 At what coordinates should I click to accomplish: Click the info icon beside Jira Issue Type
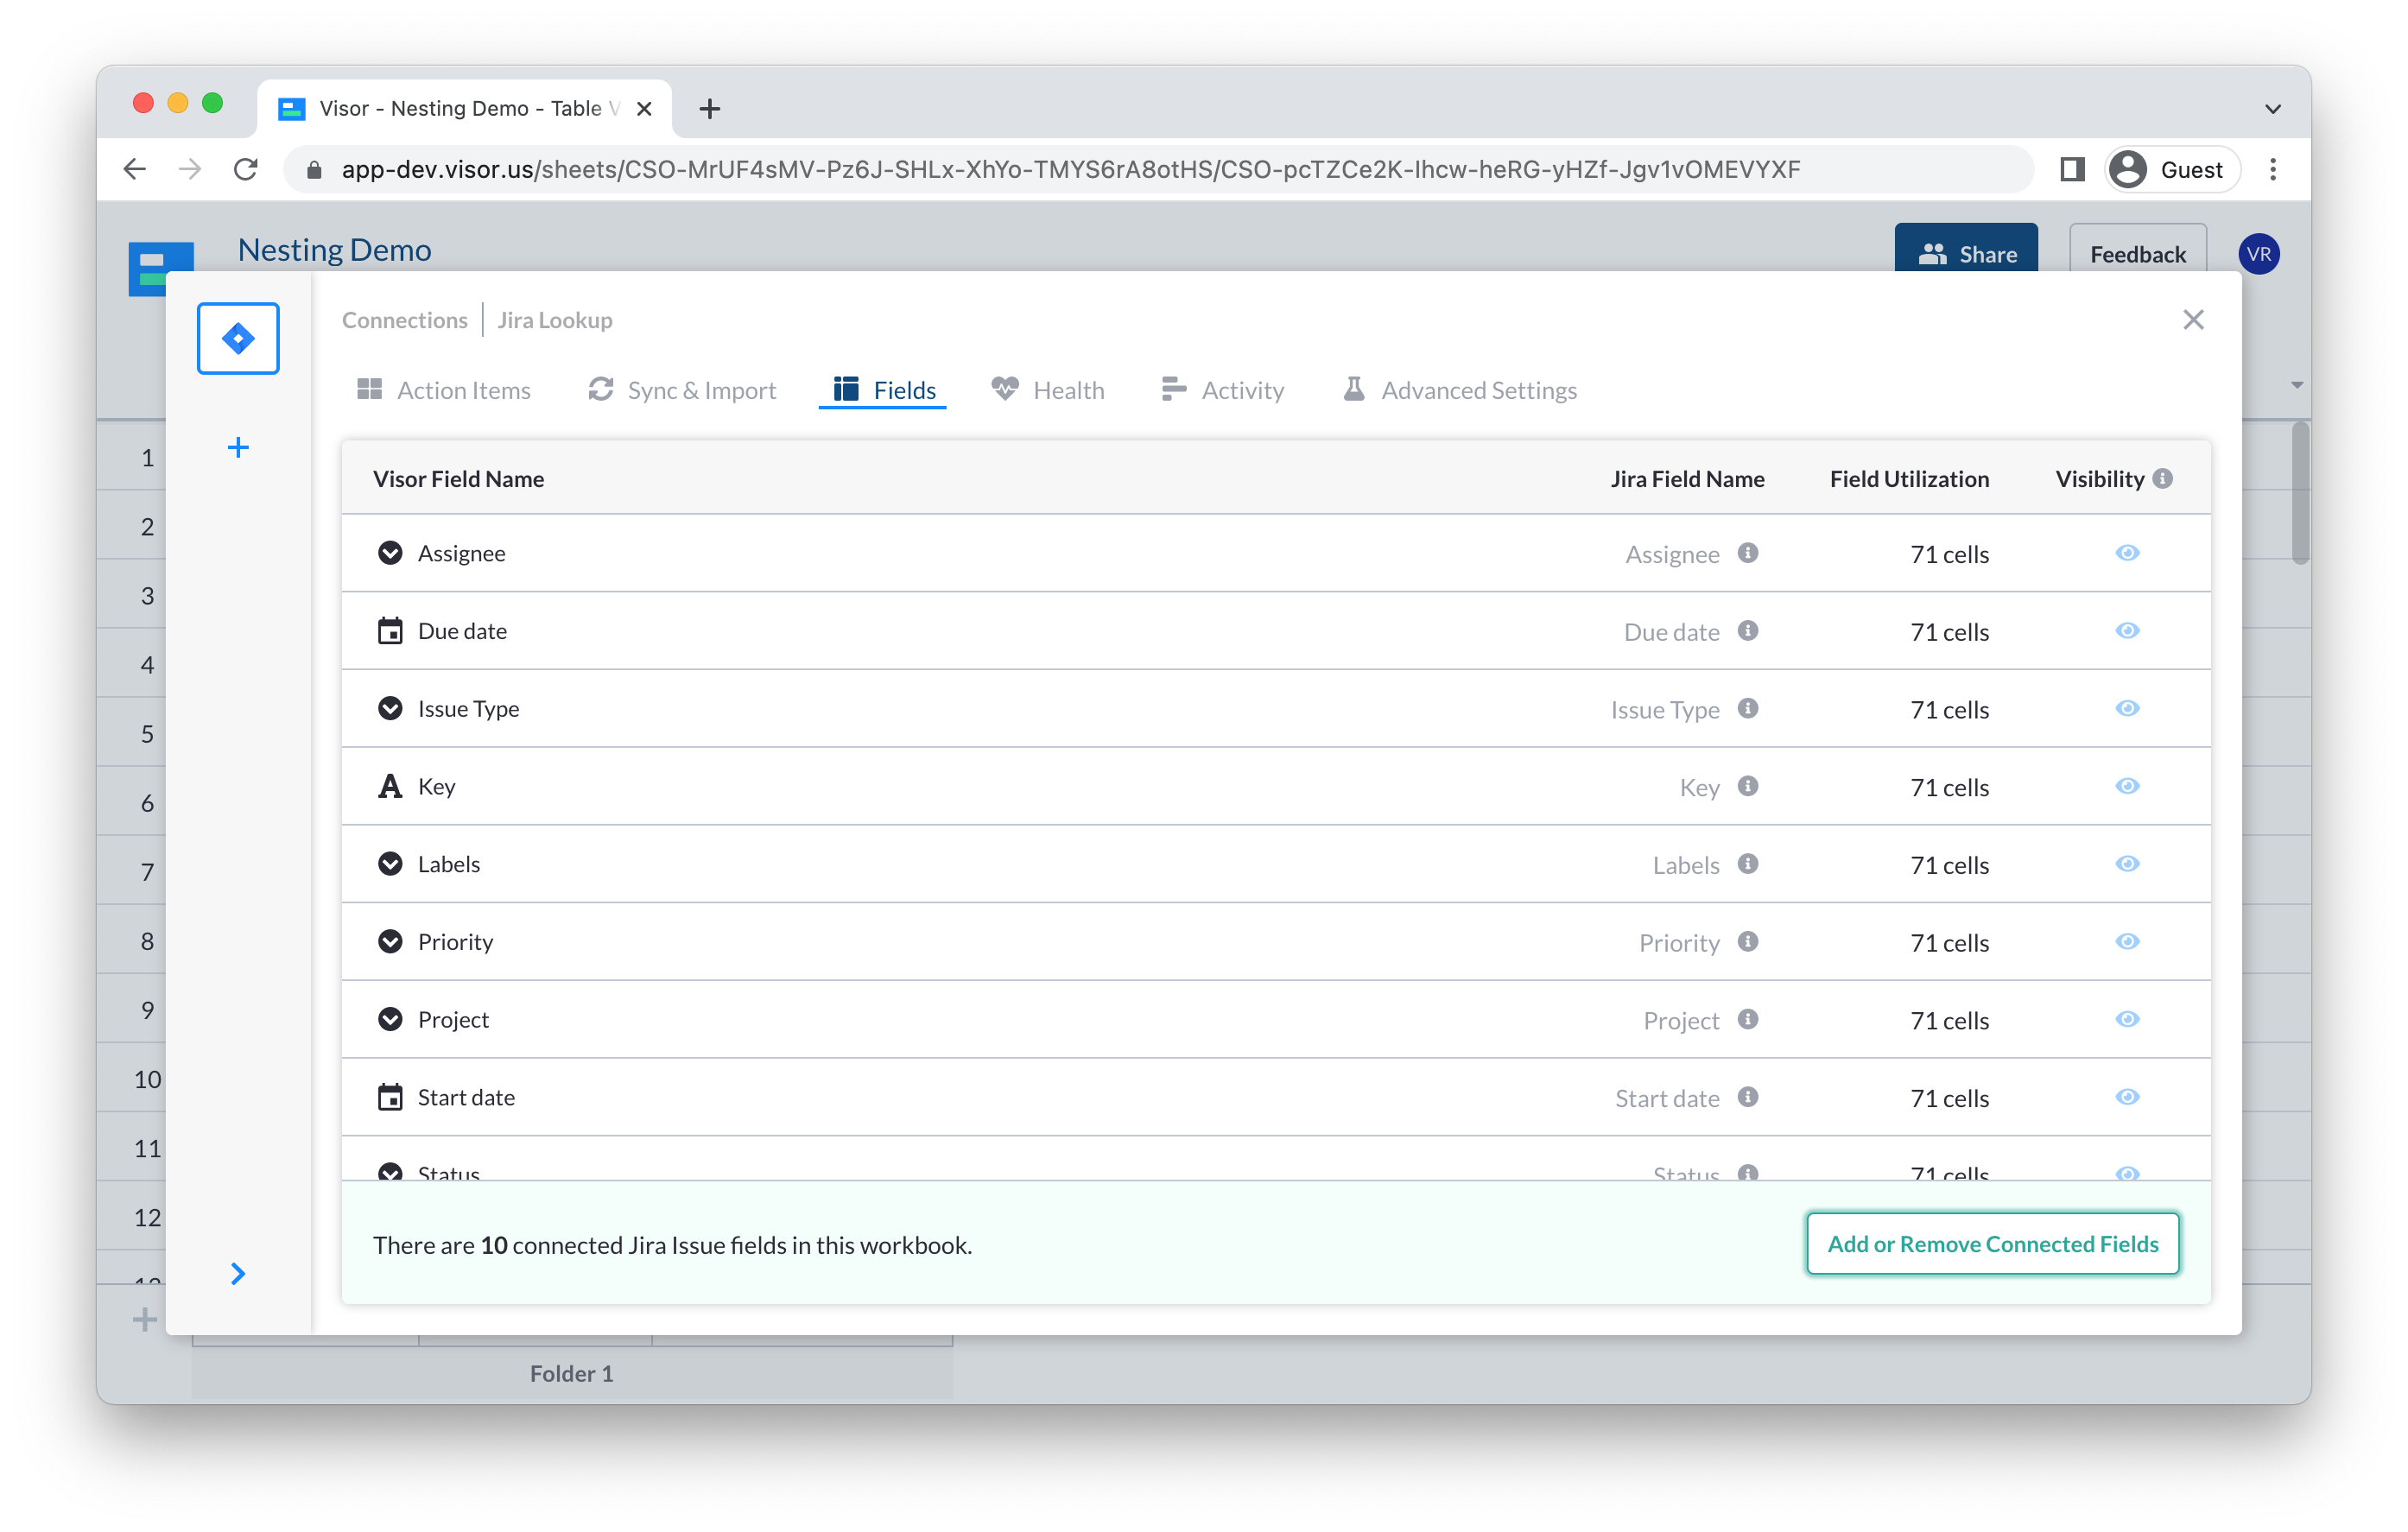point(1747,708)
